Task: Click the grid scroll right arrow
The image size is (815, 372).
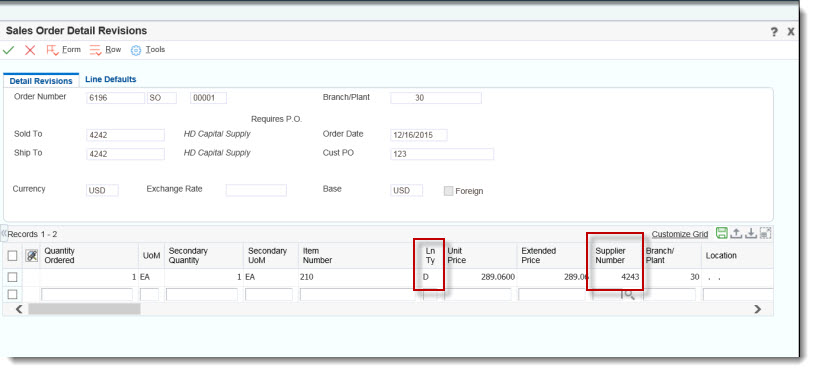Action: click(757, 309)
